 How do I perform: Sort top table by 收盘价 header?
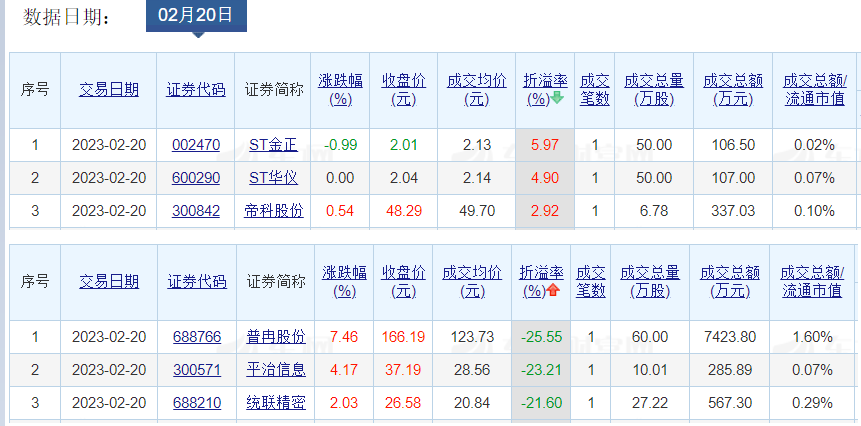405,89
